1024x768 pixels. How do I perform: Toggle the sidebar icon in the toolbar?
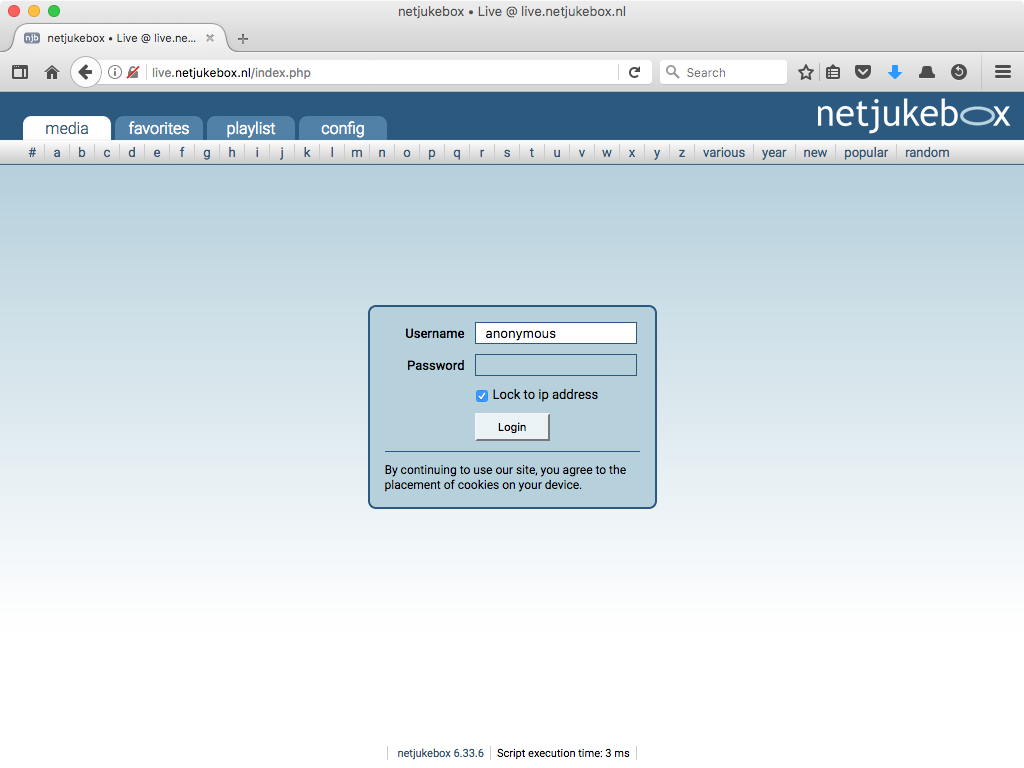pyautogui.click(x=20, y=72)
